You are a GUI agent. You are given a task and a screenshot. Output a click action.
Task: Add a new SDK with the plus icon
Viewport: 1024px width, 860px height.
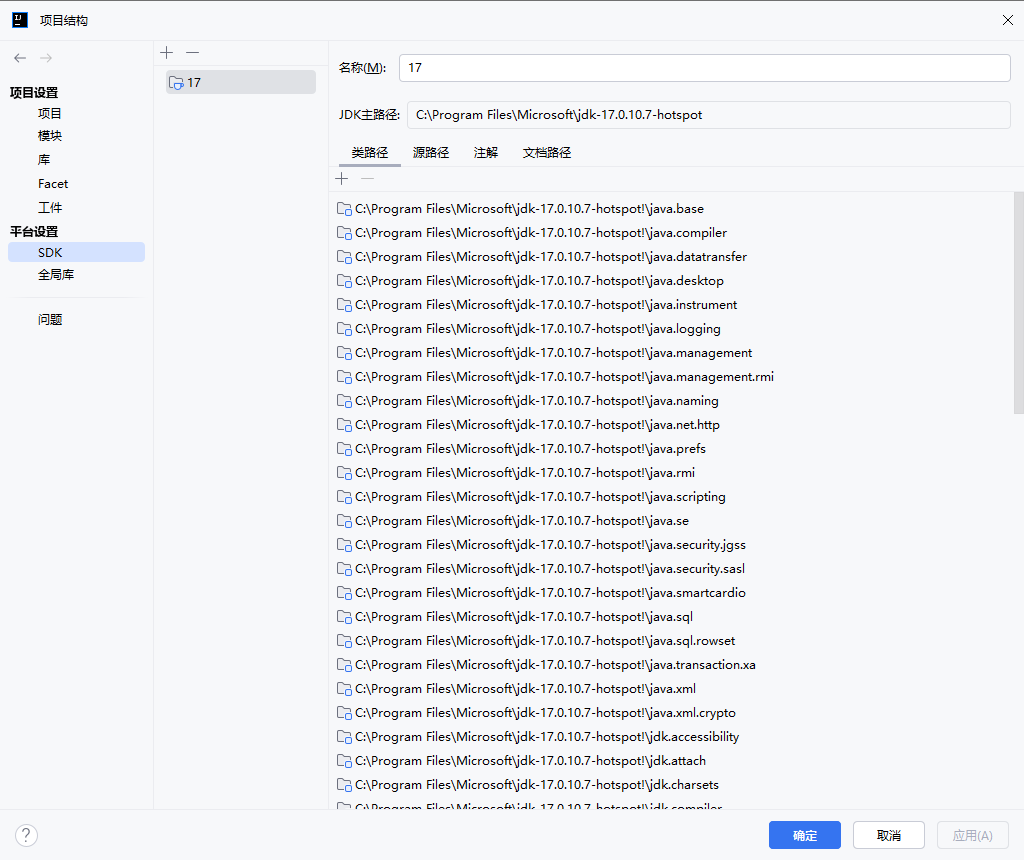tap(167, 52)
